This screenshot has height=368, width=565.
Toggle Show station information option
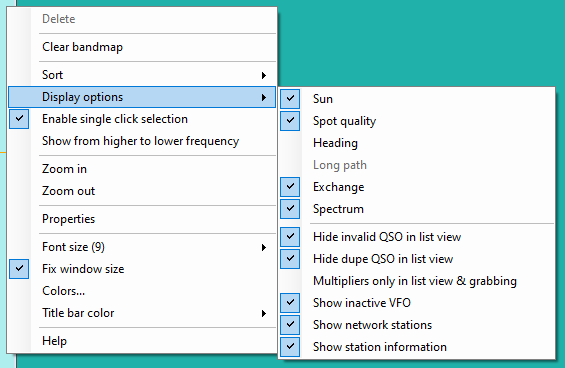click(x=417, y=347)
